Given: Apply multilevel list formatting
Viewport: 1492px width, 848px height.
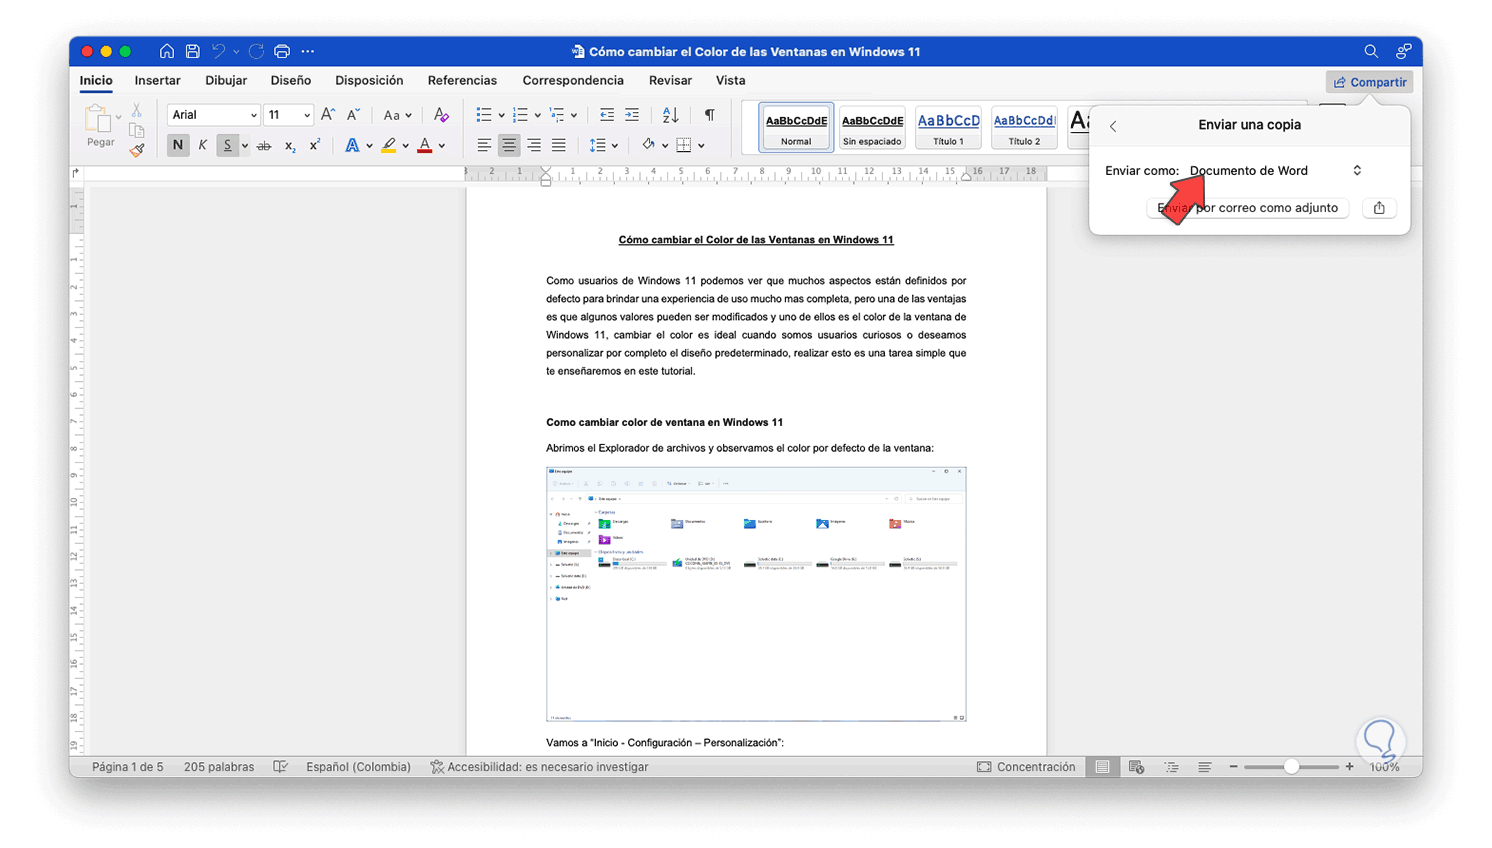Looking at the screenshot, I should click(x=557, y=115).
